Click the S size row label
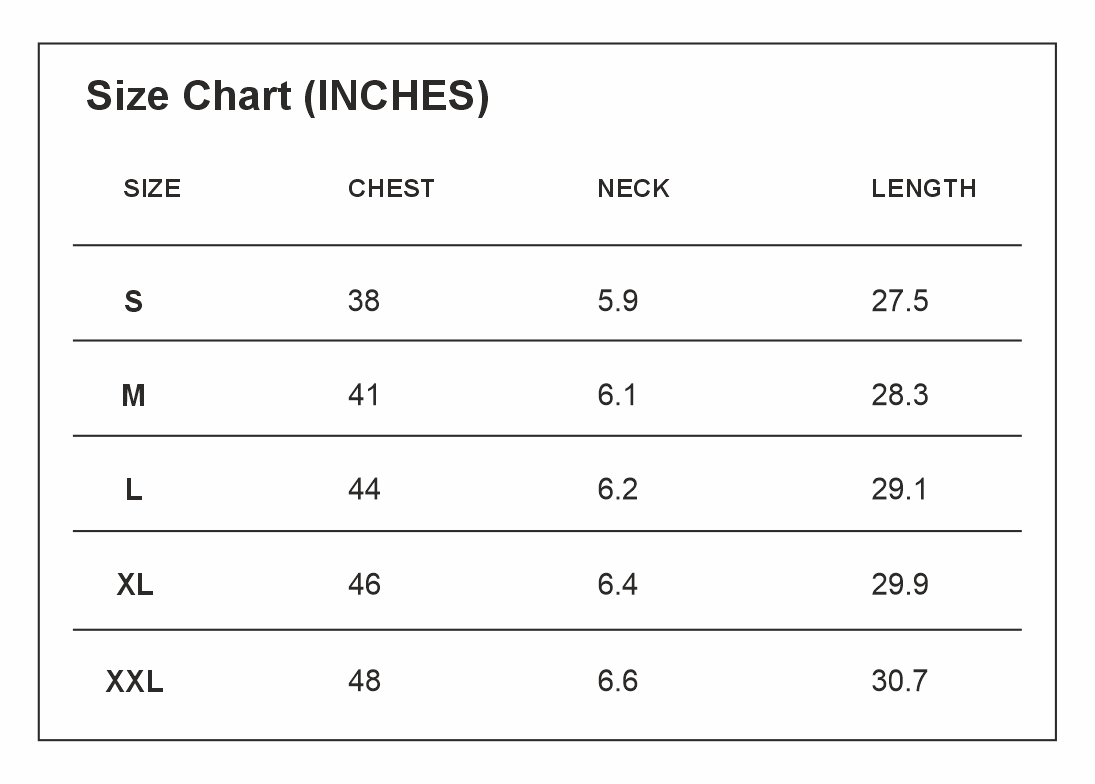Image resolution: width=1095 pixels, height=784 pixels. click(x=133, y=302)
